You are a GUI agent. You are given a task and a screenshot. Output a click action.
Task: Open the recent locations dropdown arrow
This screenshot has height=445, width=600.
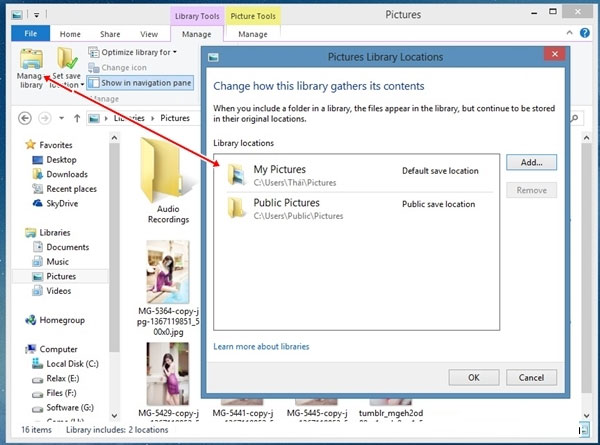[x=61, y=118]
